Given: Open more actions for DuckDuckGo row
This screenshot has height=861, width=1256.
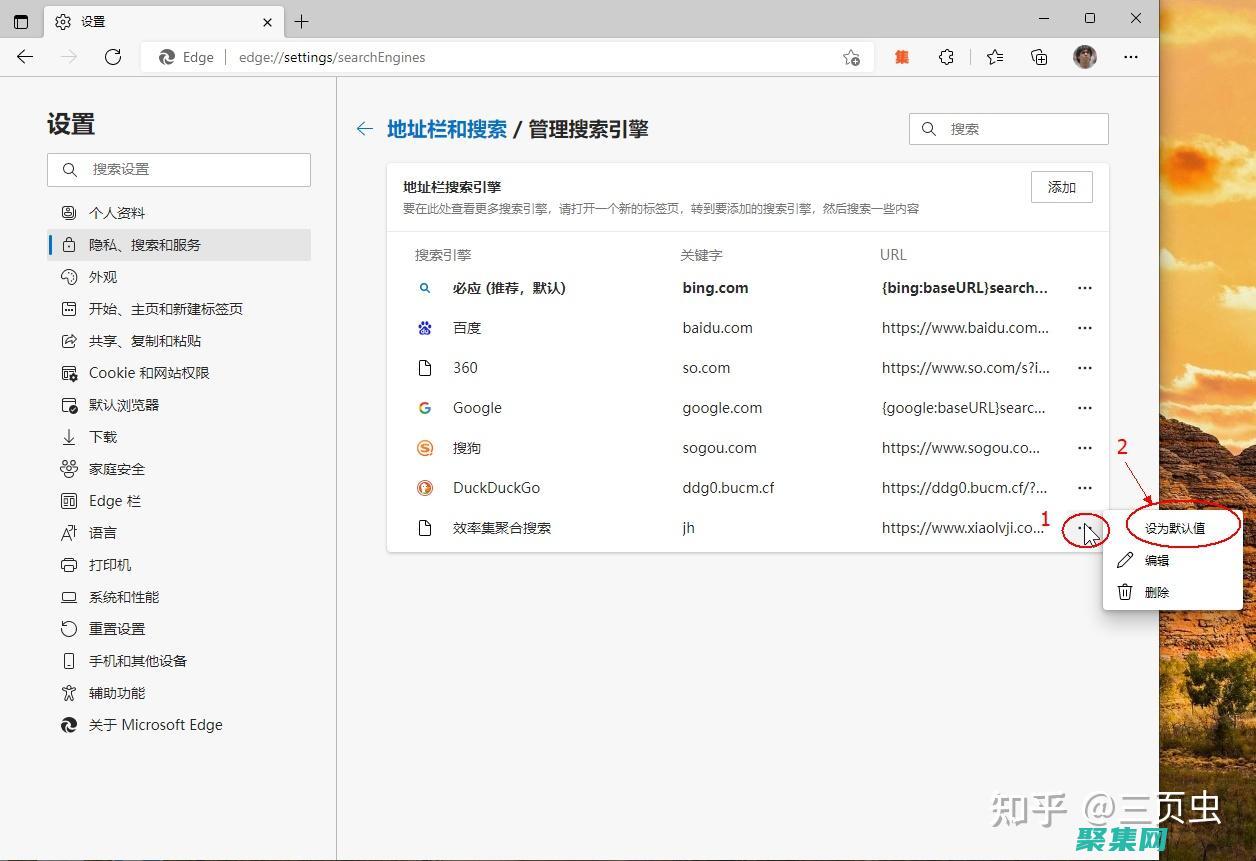Looking at the screenshot, I should tap(1085, 488).
